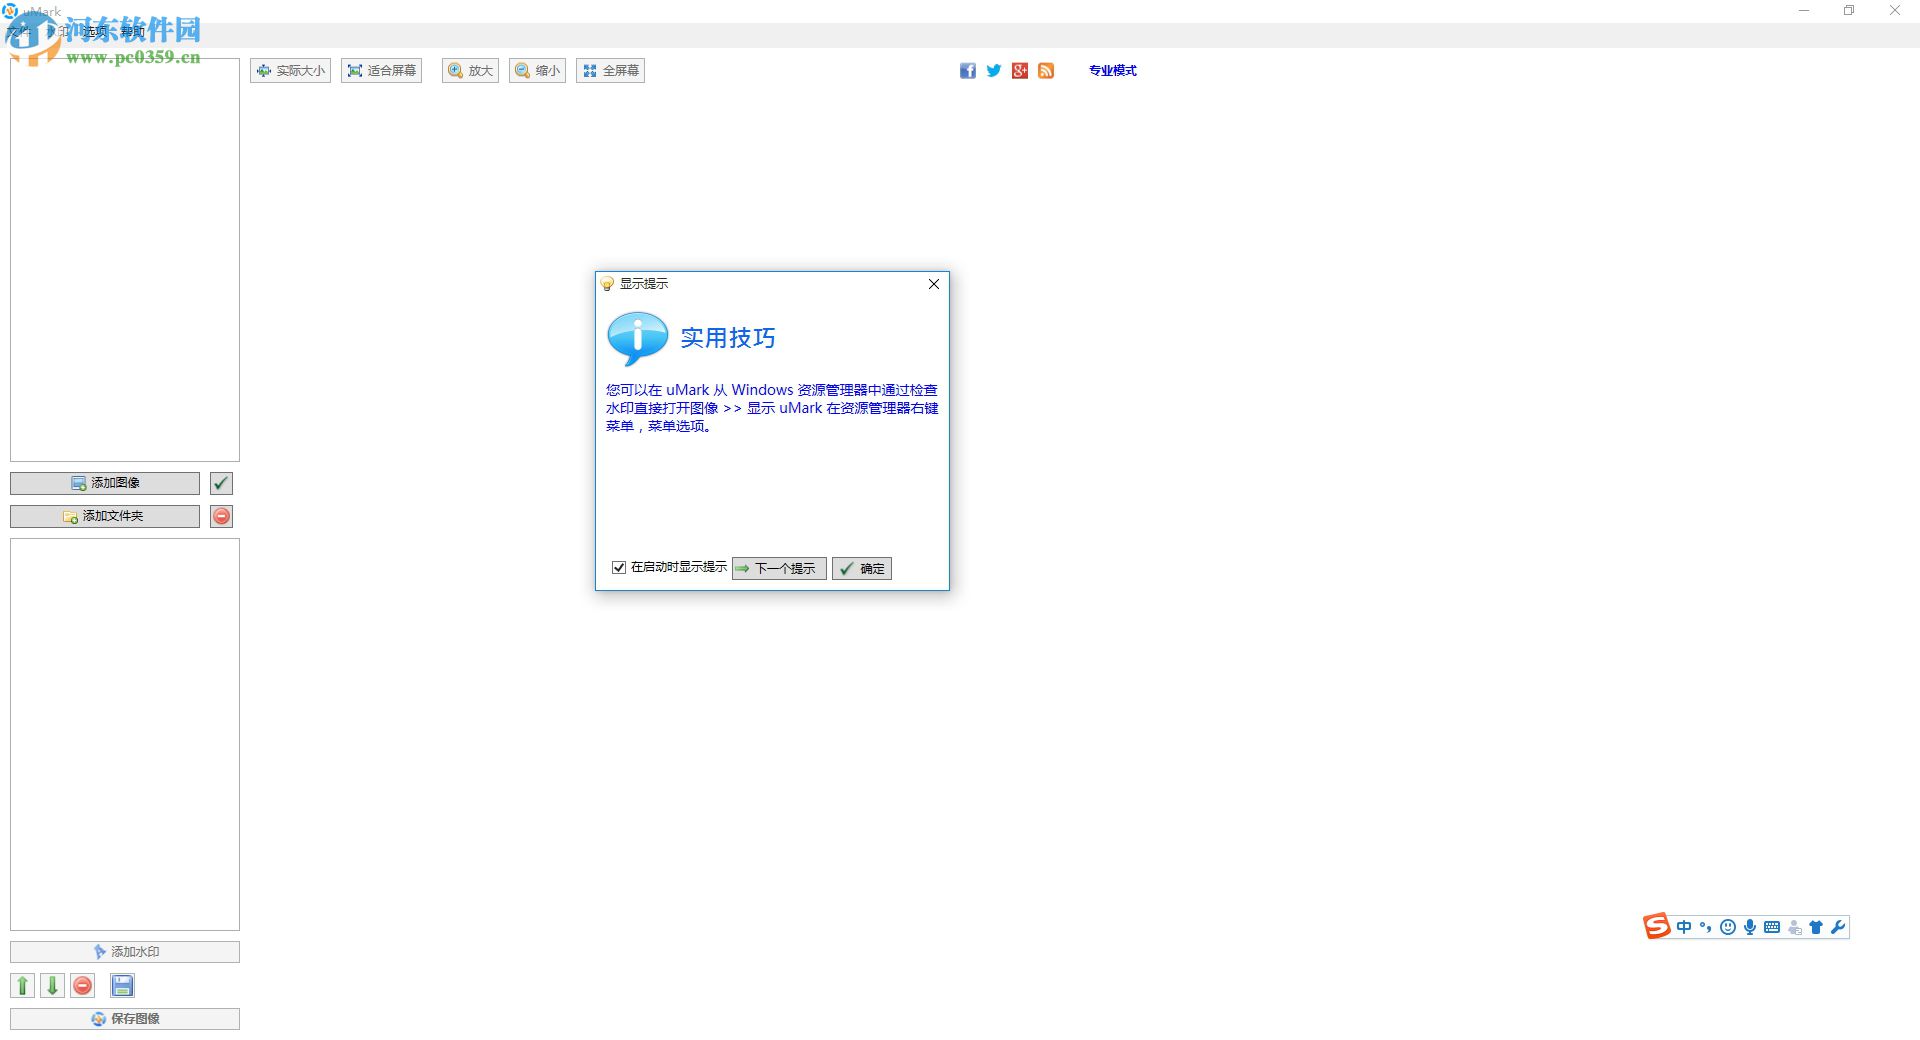The width and height of the screenshot is (1920, 1040).
Task: Open the 帮助 menu
Action: [x=133, y=31]
